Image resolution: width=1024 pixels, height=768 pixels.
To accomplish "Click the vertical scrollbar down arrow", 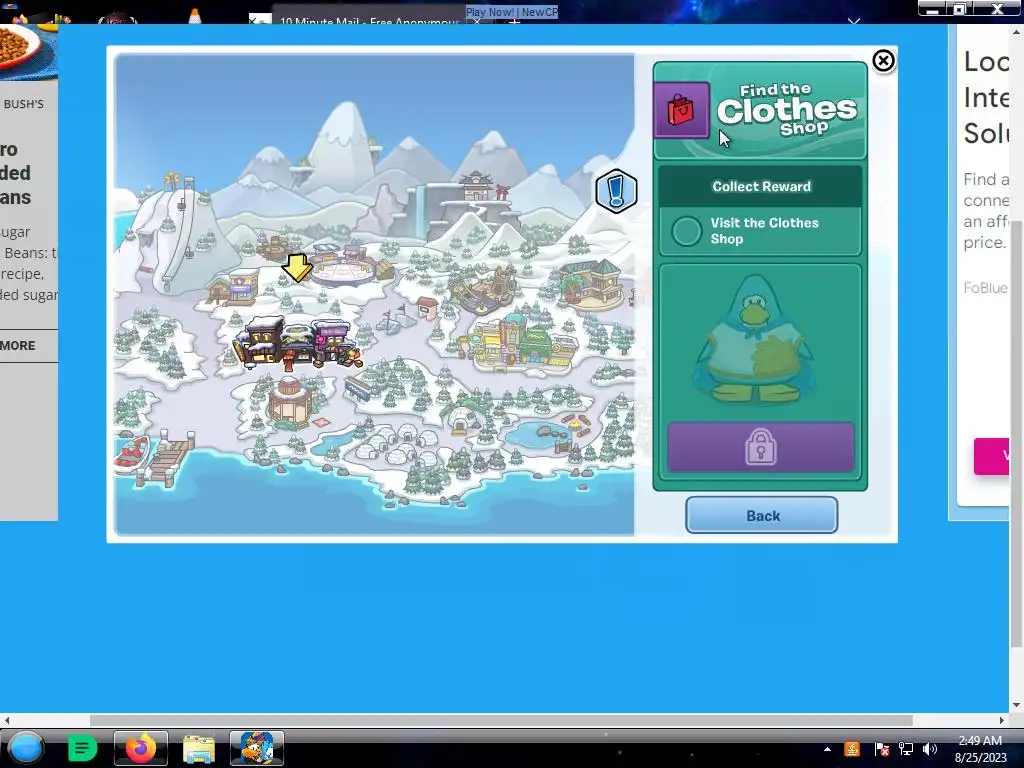I will point(1016,705).
